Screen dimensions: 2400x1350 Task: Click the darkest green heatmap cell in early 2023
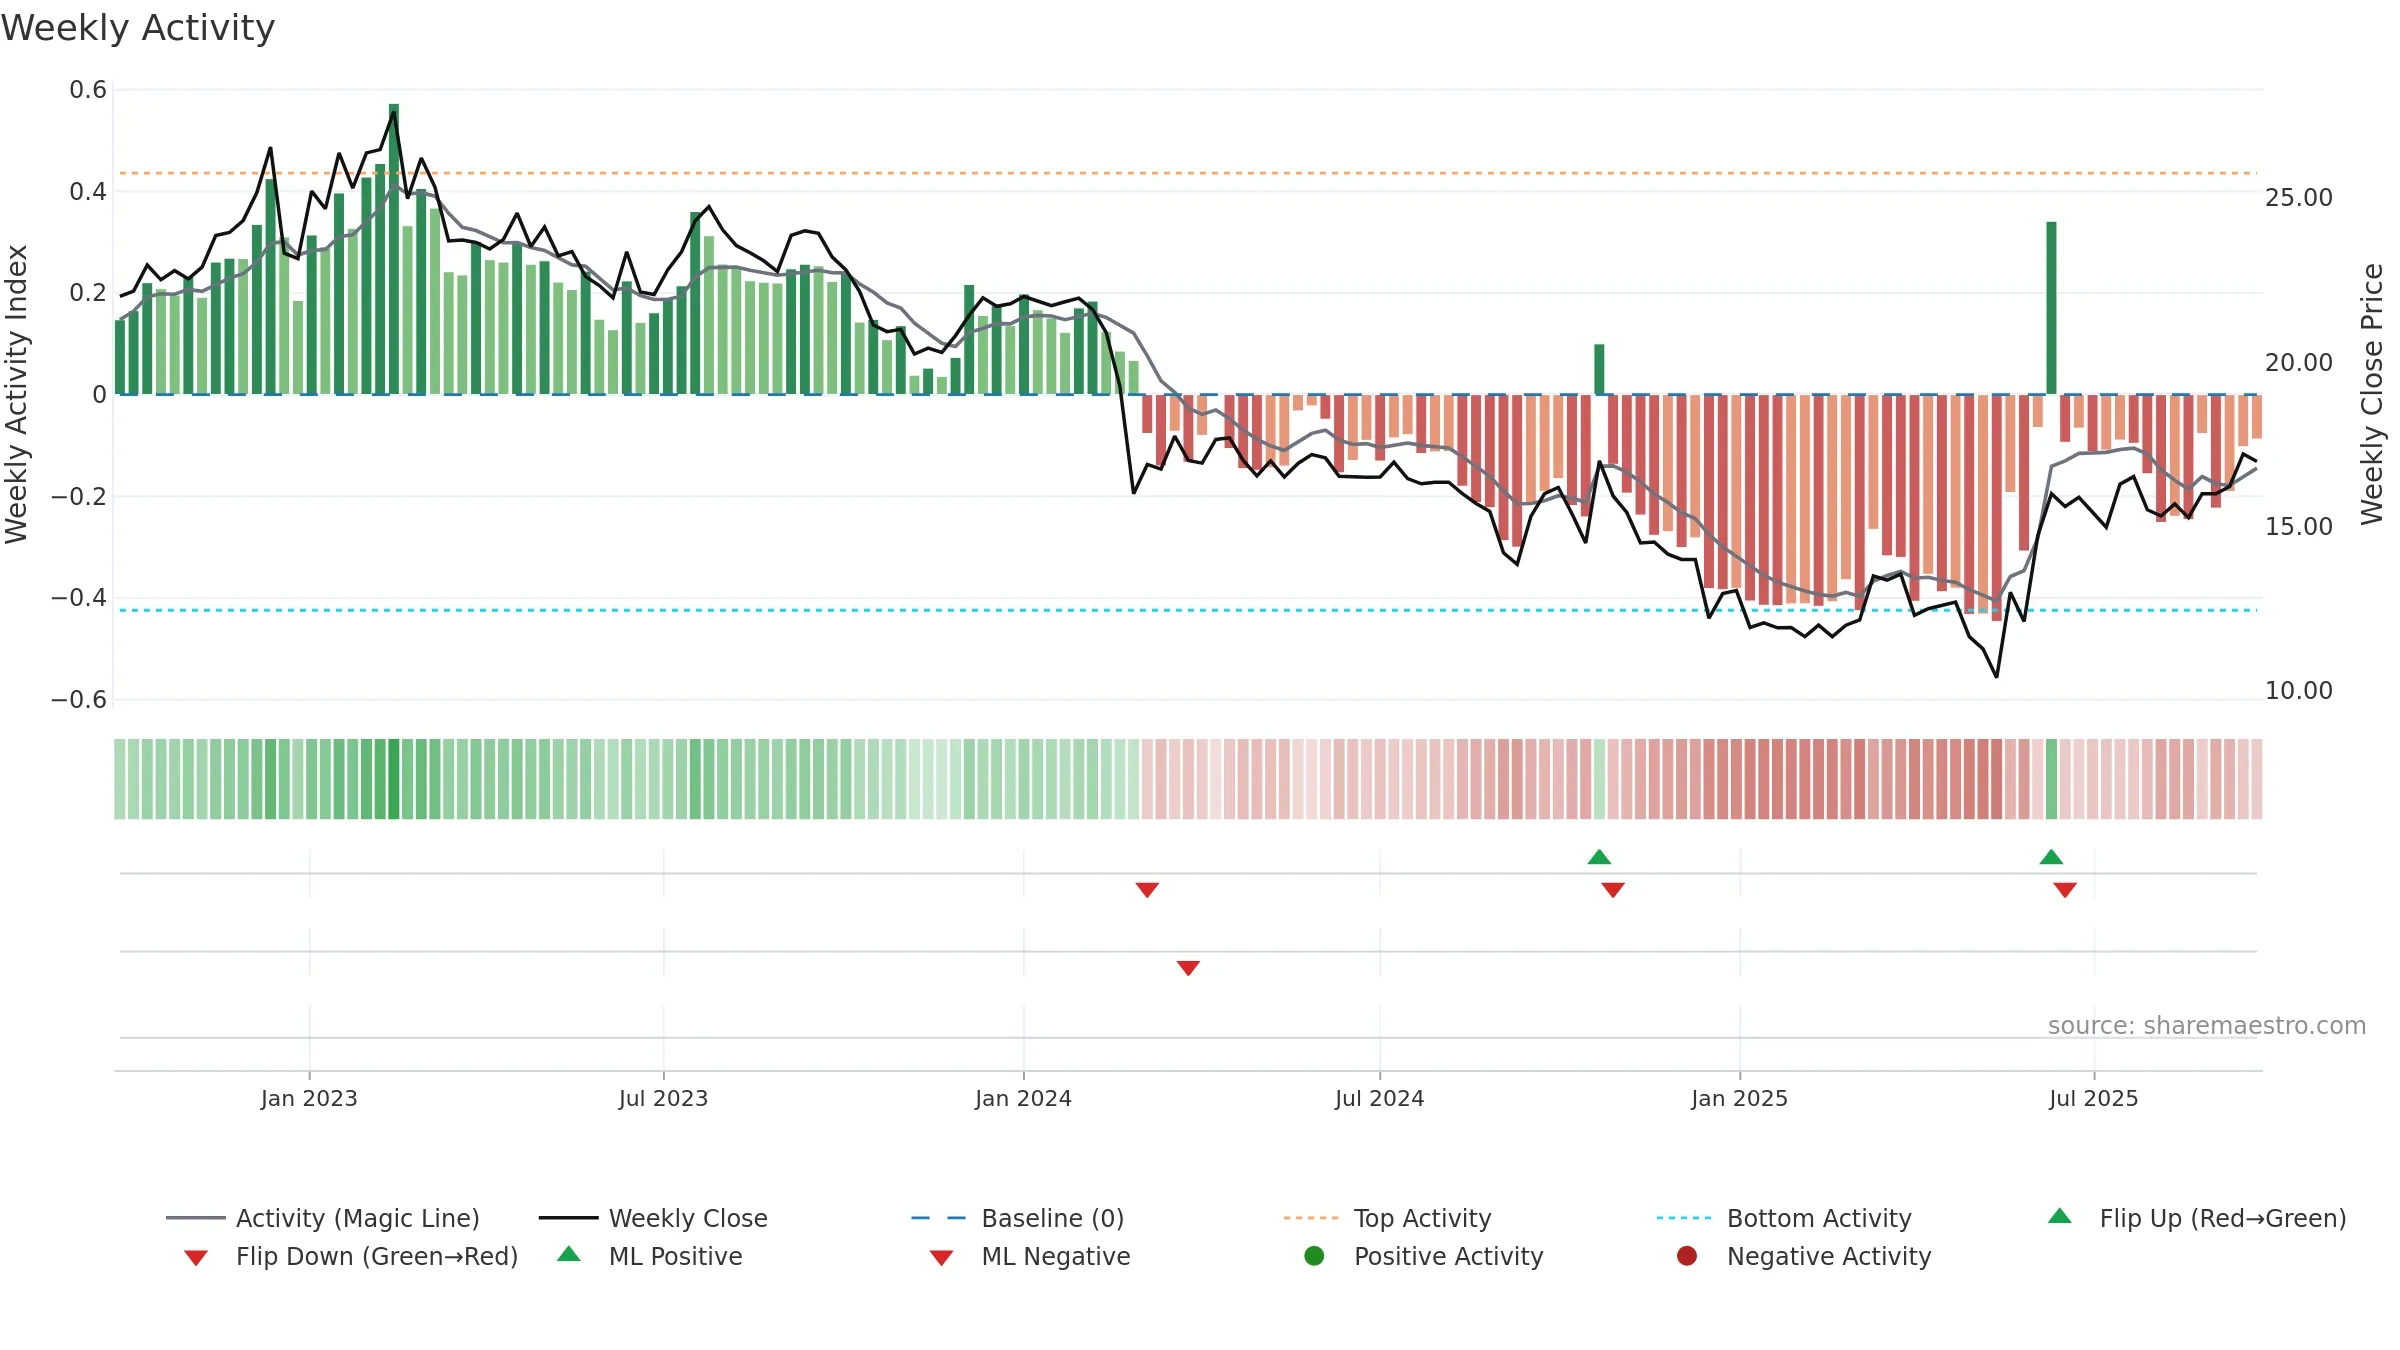point(394,779)
